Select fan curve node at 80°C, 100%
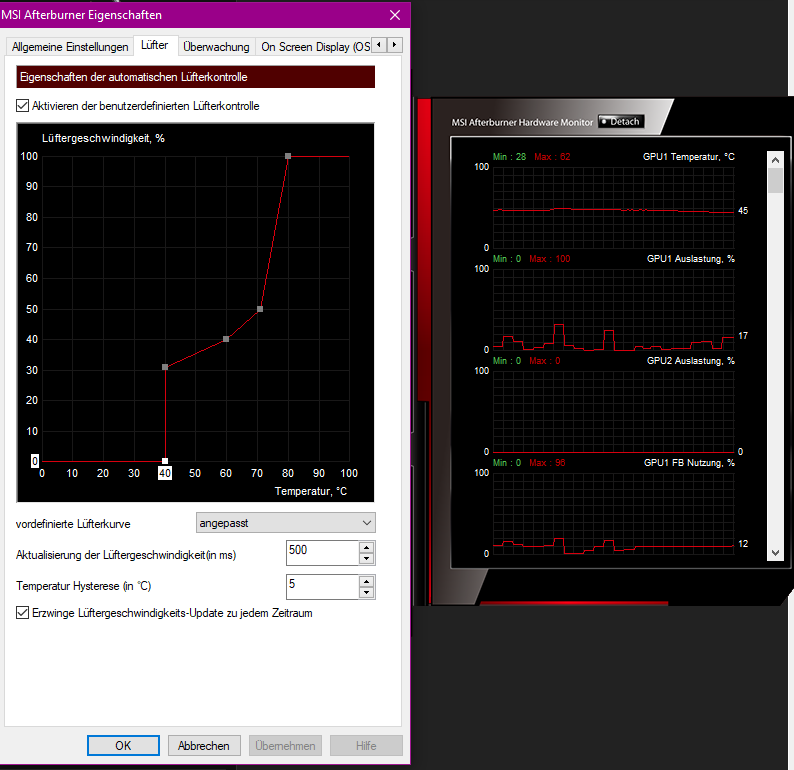The image size is (794, 770). click(x=288, y=156)
